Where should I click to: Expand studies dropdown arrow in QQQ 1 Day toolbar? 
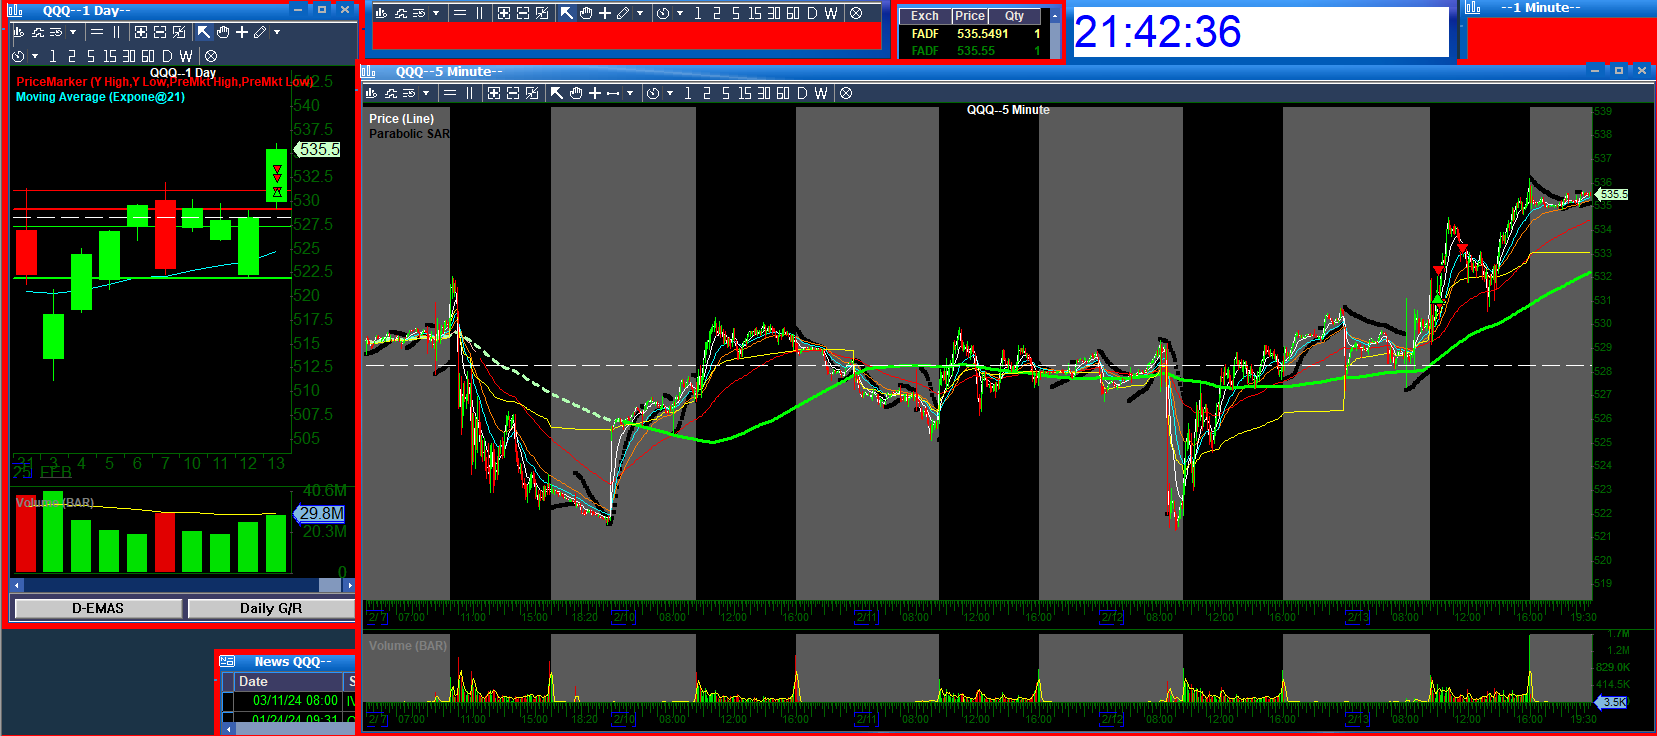pos(73,32)
